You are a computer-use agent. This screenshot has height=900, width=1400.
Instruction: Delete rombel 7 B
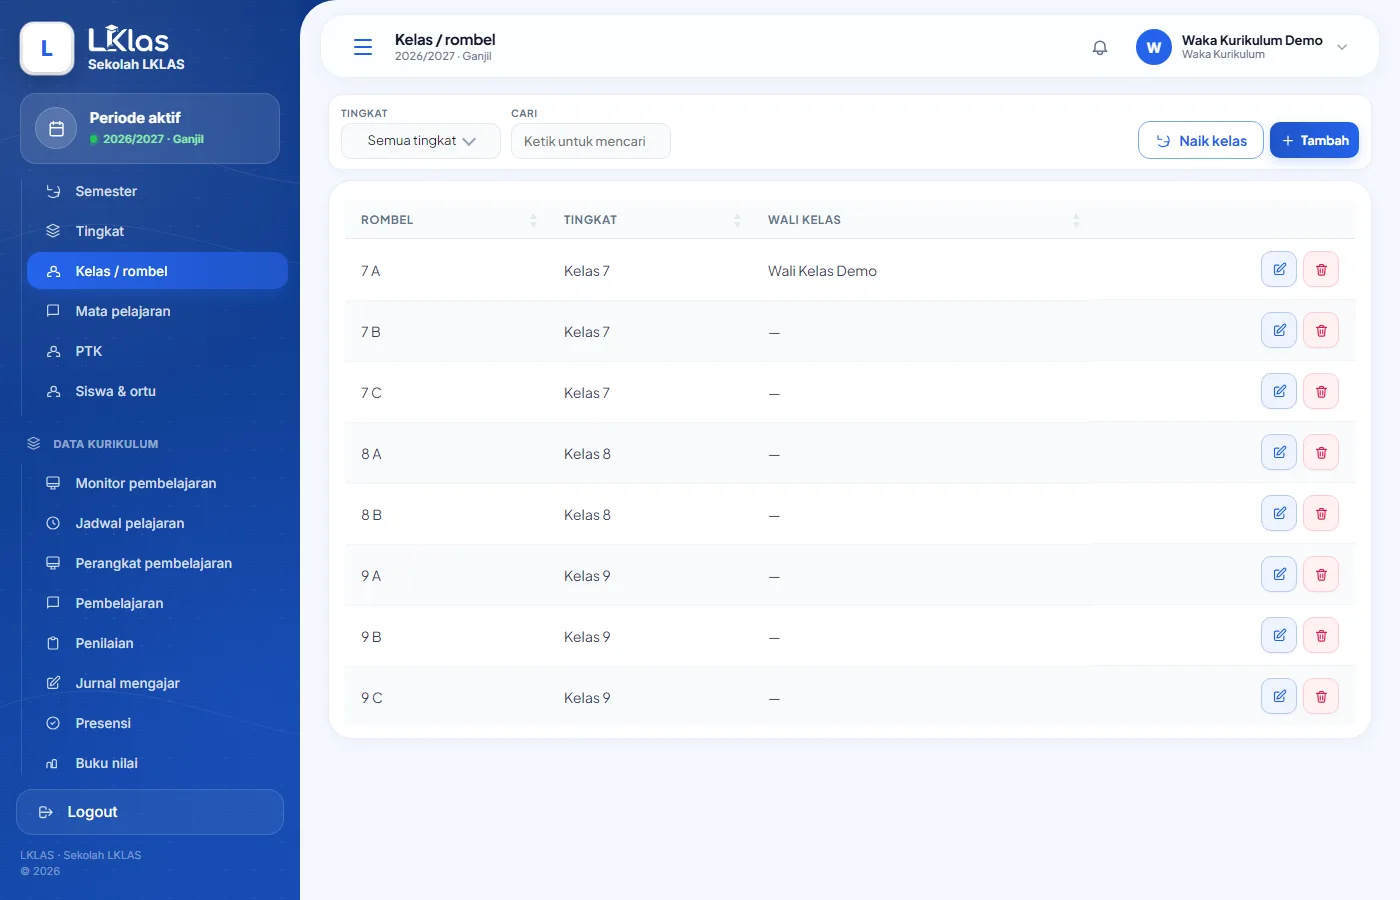(1321, 330)
